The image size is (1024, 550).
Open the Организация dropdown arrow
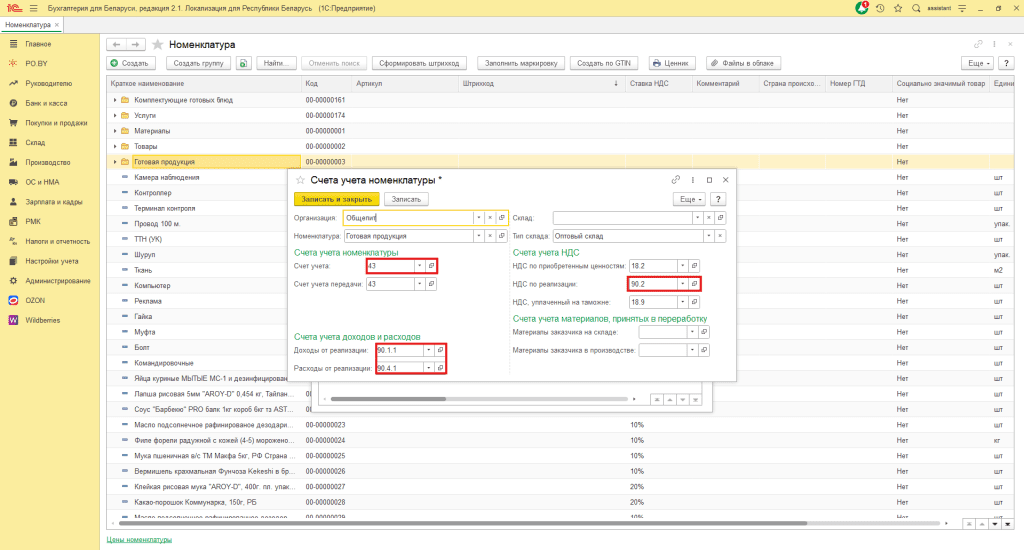(x=478, y=218)
